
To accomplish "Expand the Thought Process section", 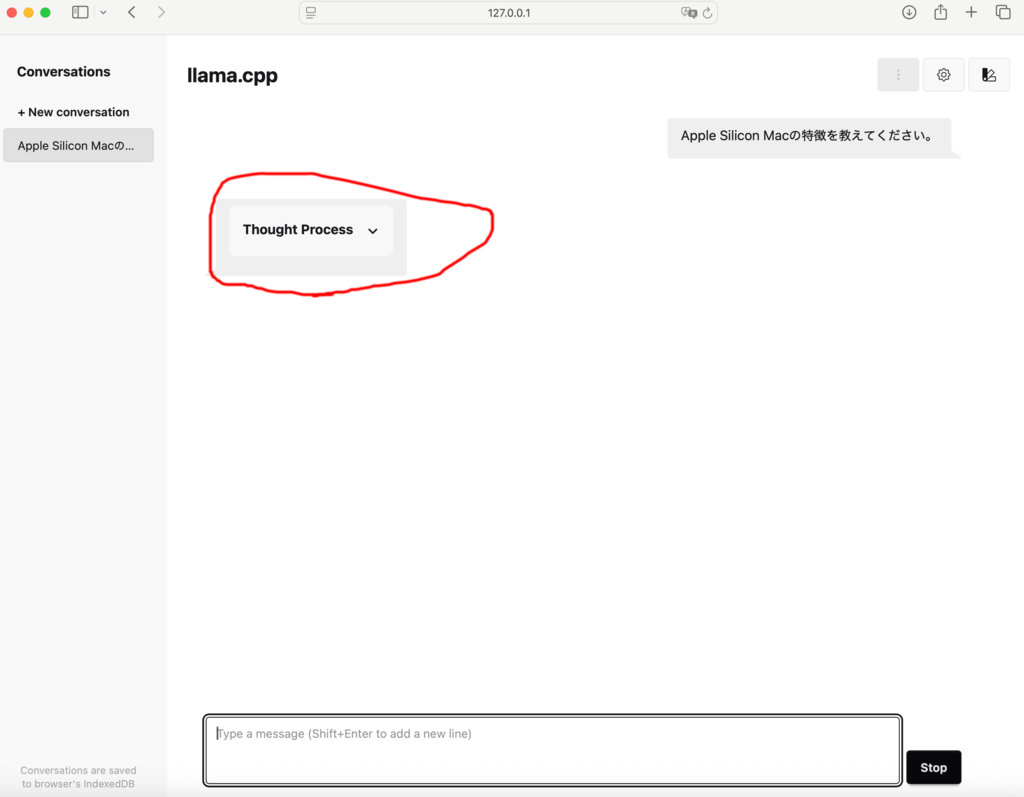I will [311, 230].
